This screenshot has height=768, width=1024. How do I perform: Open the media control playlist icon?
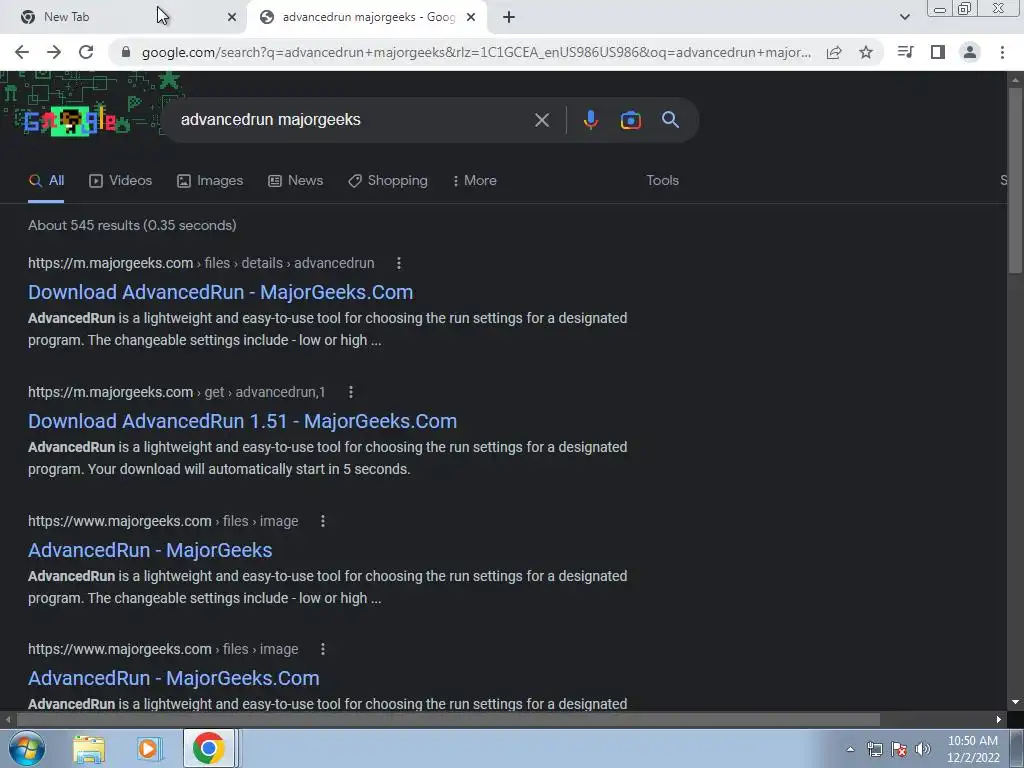pos(906,52)
